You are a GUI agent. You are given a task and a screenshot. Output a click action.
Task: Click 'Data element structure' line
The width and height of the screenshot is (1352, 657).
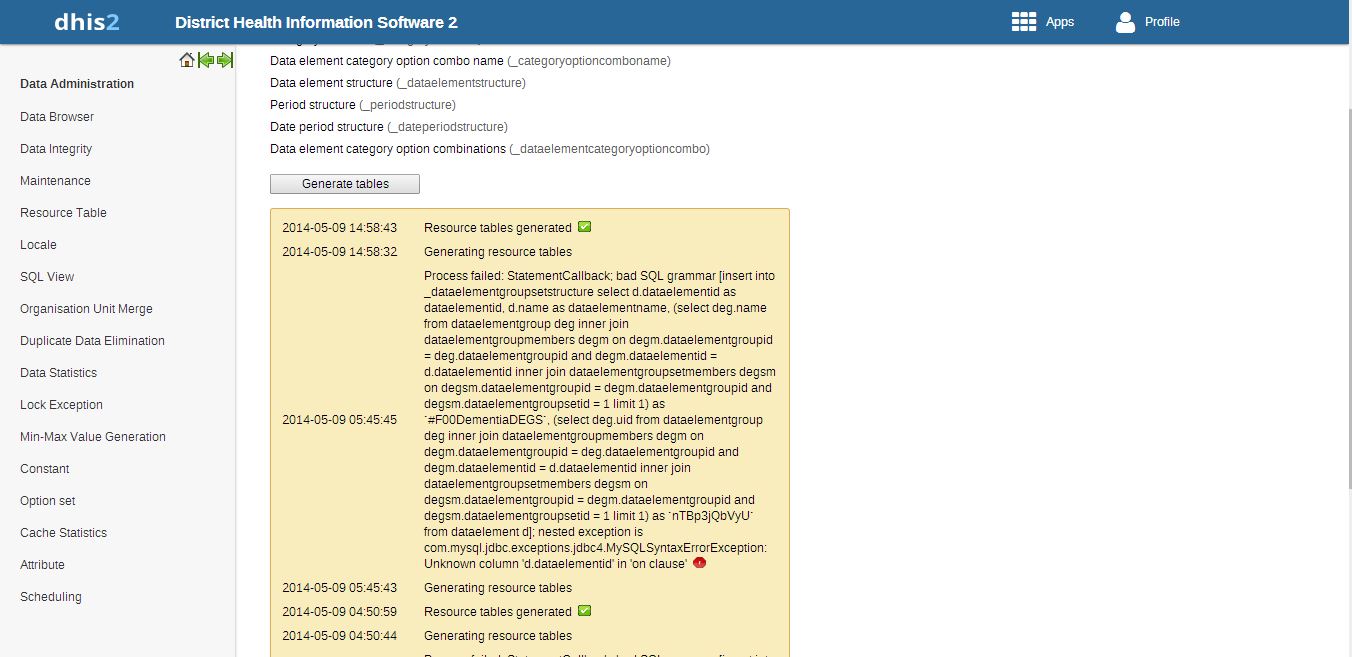click(x=398, y=83)
